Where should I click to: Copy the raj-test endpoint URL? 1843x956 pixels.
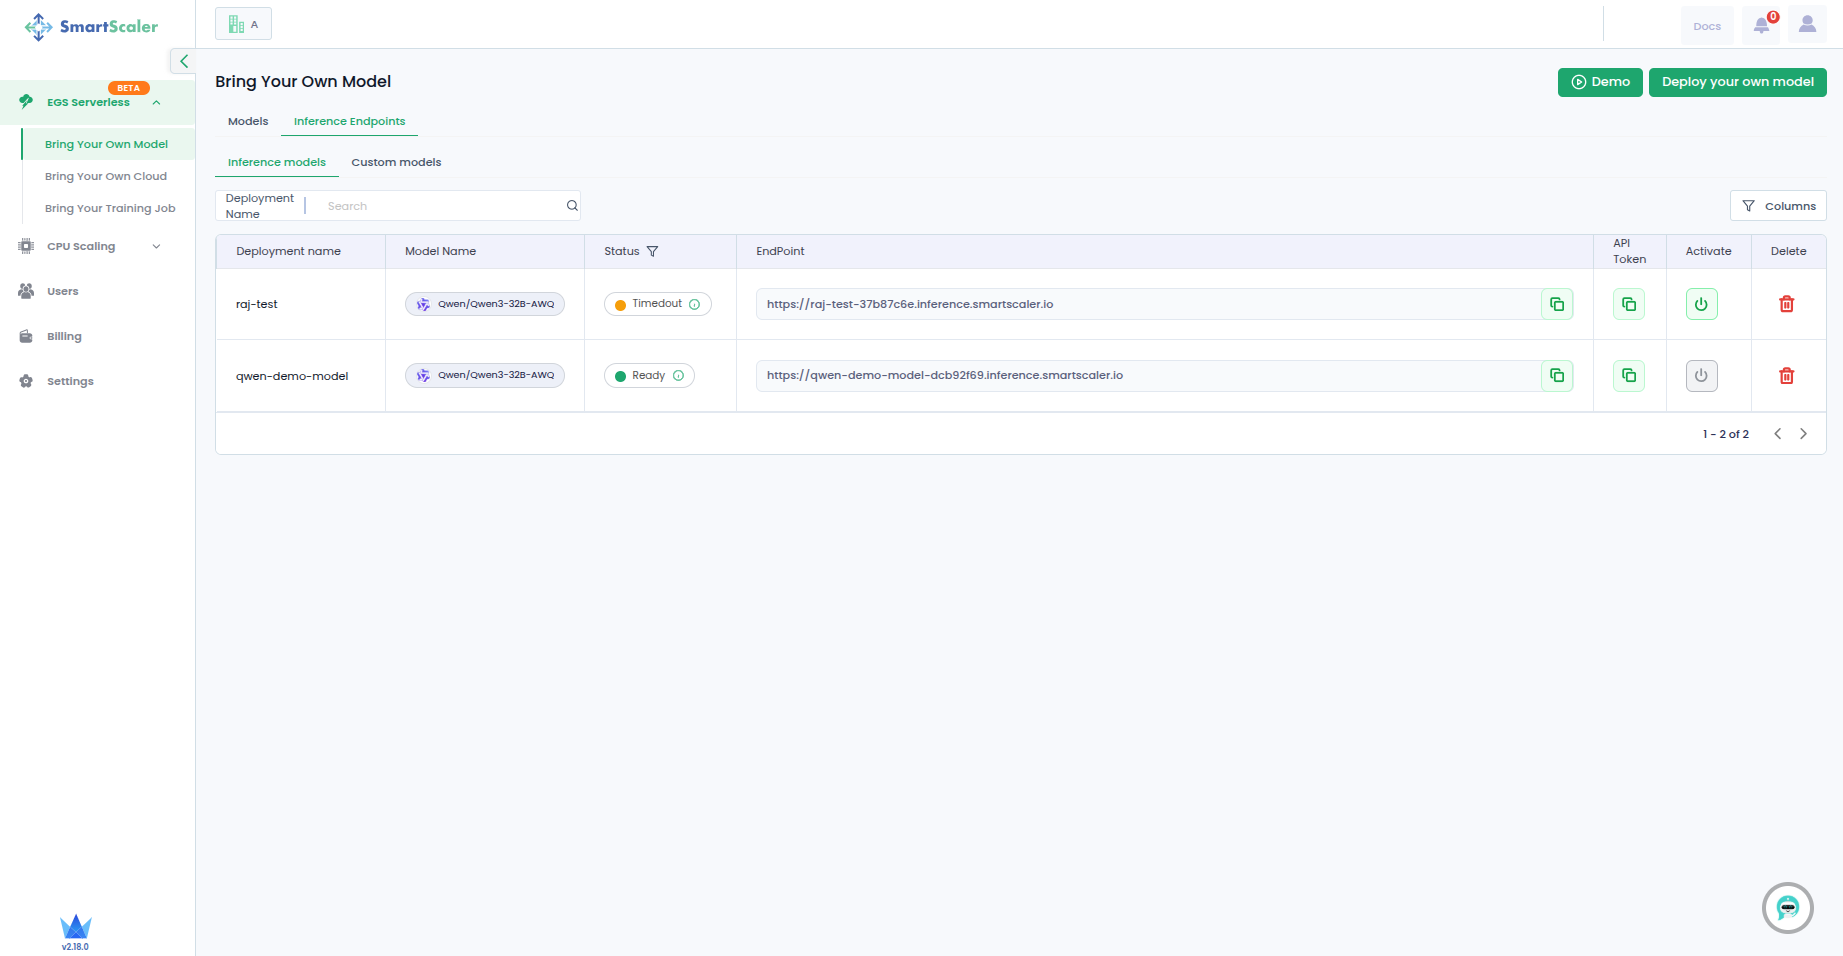click(1557, 304)
